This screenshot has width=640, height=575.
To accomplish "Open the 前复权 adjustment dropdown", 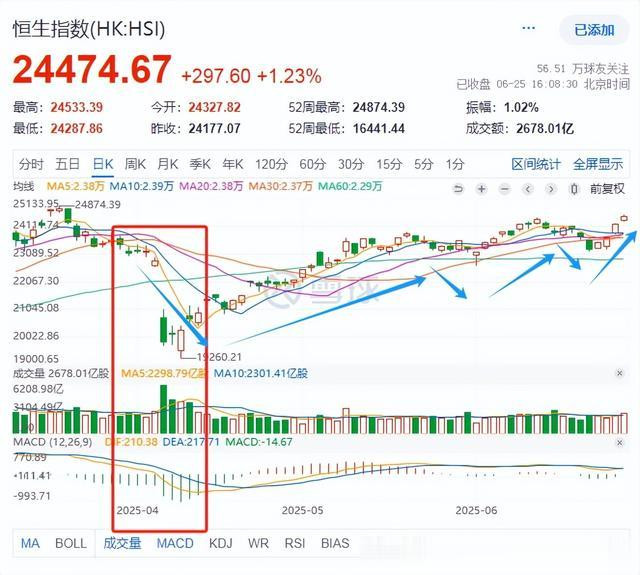I will [x=607, y=189].
